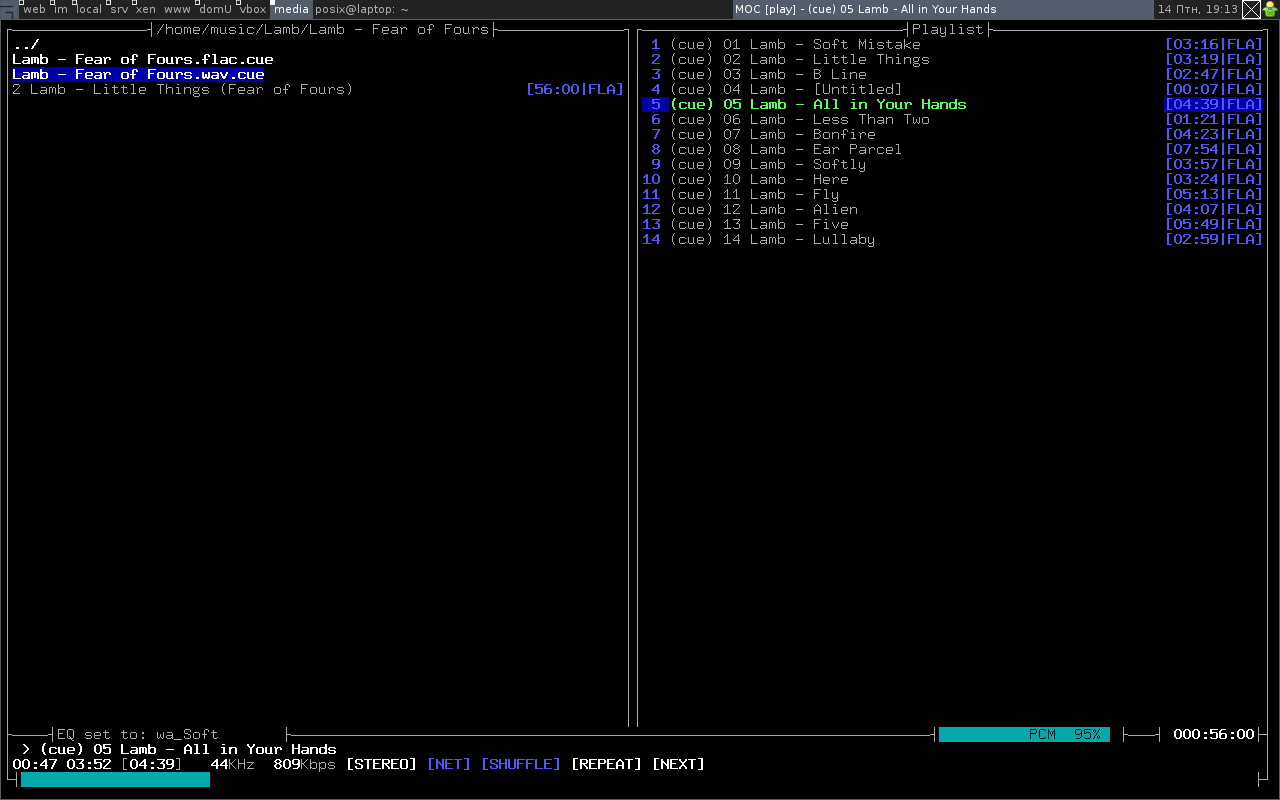Select playlist track 12 Alien
Image resolution: width=1280 pixels, height=800 pixels.
952,209
